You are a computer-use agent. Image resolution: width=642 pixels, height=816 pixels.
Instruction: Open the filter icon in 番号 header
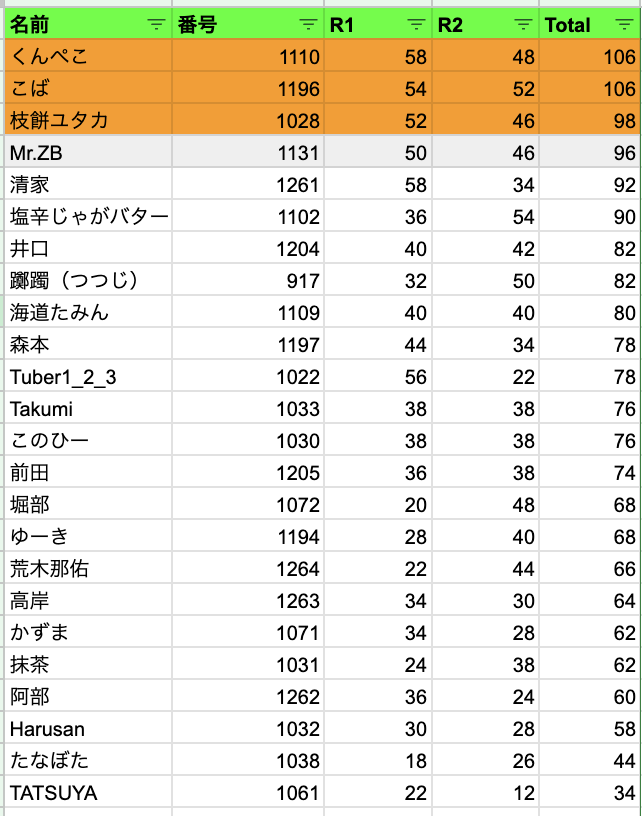coord(309,25)
